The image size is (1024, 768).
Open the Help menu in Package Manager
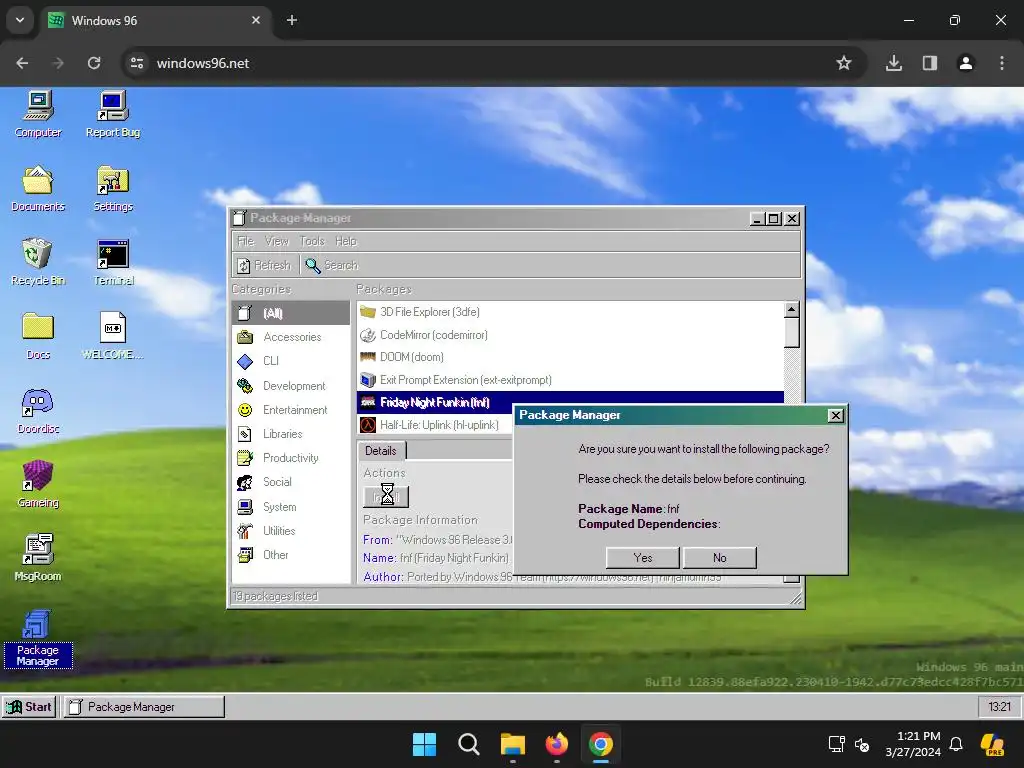pyautogui.click(x=346, y=241)
